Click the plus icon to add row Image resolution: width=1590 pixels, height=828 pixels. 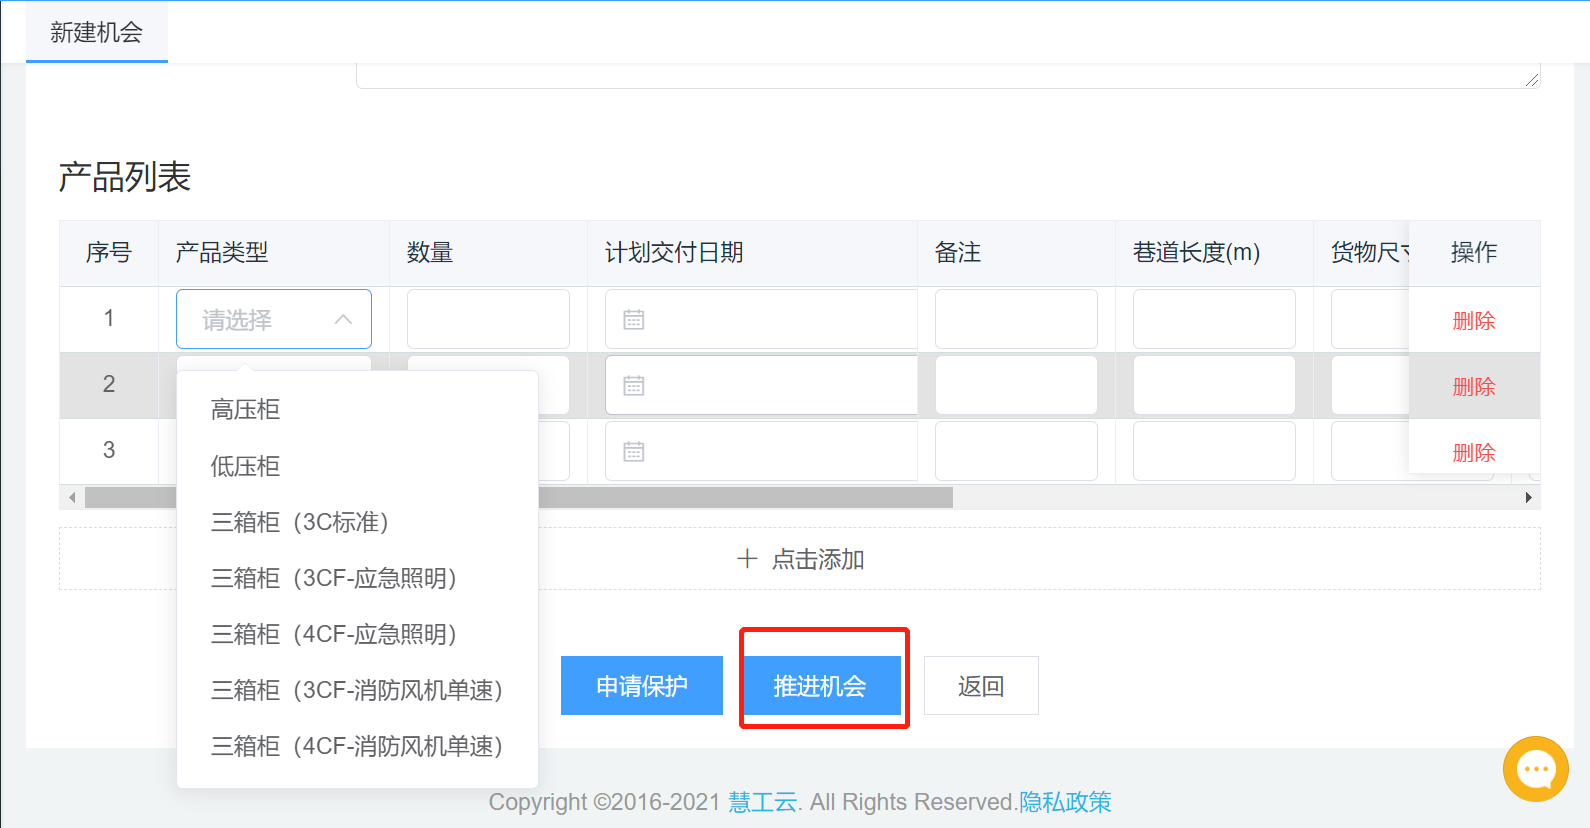coord(747,559)
